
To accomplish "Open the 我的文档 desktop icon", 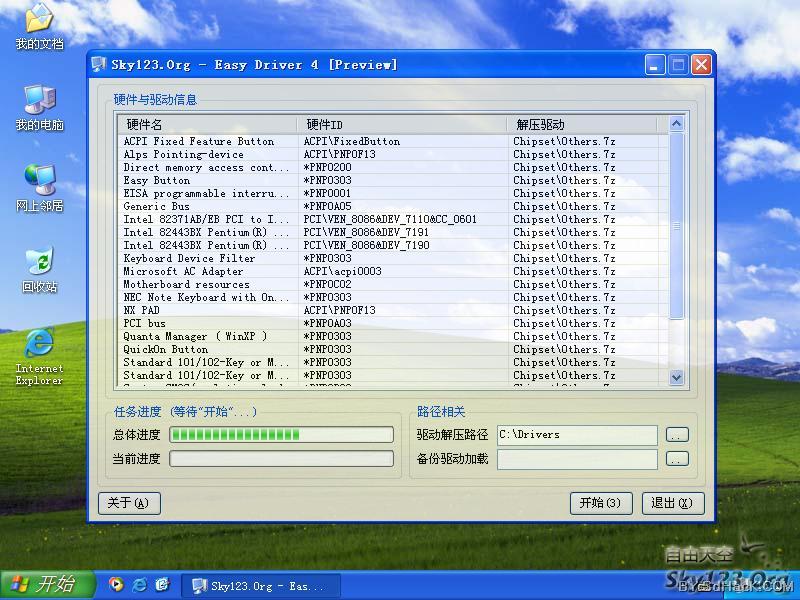I will pyautogui.click(x=39, y=27).
